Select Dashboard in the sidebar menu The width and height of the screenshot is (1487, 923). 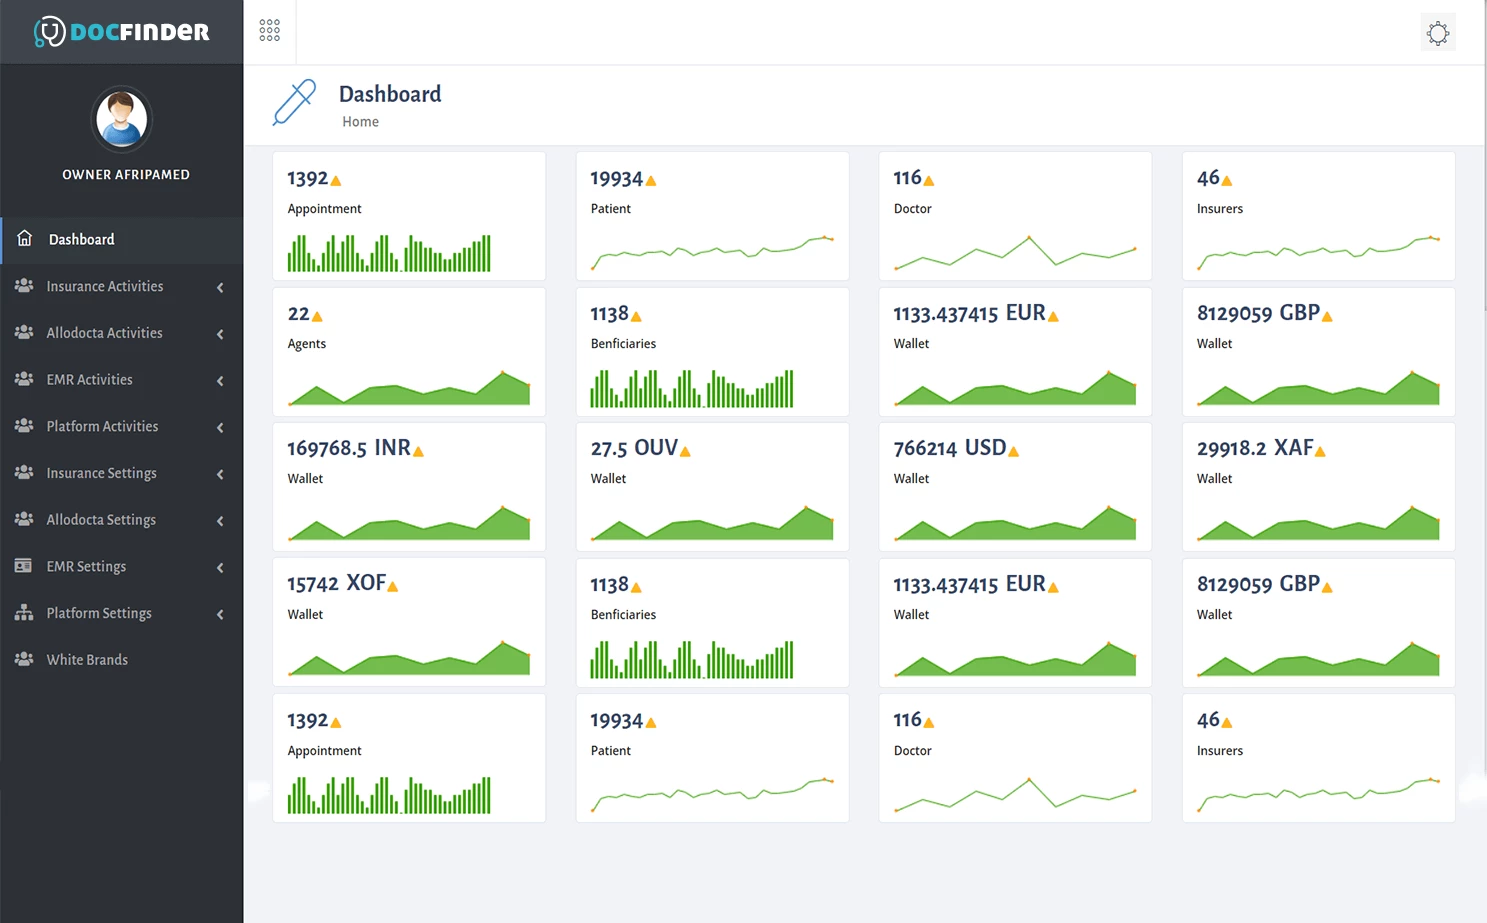(x=81, y=239)
